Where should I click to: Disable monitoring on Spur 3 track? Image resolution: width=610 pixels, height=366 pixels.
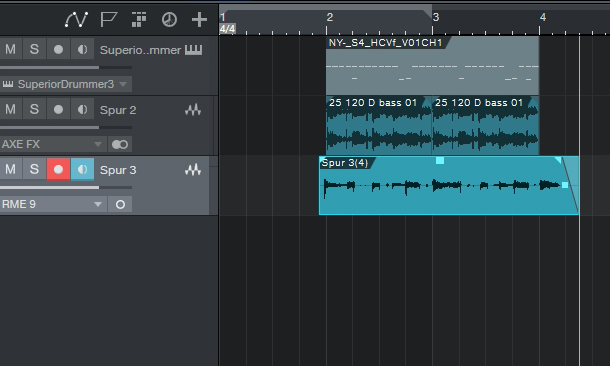[82, 169]
